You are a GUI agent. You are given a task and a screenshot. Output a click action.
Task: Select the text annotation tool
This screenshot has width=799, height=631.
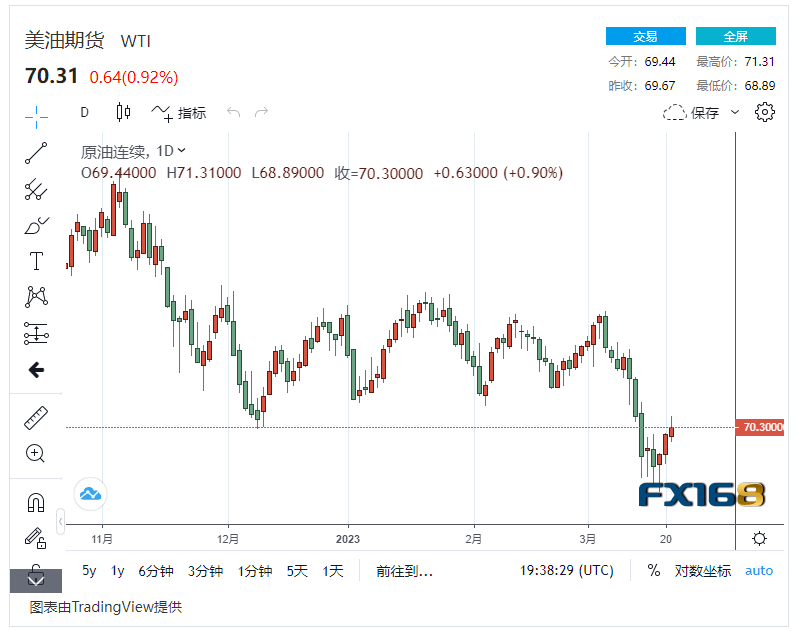(36, 262)
